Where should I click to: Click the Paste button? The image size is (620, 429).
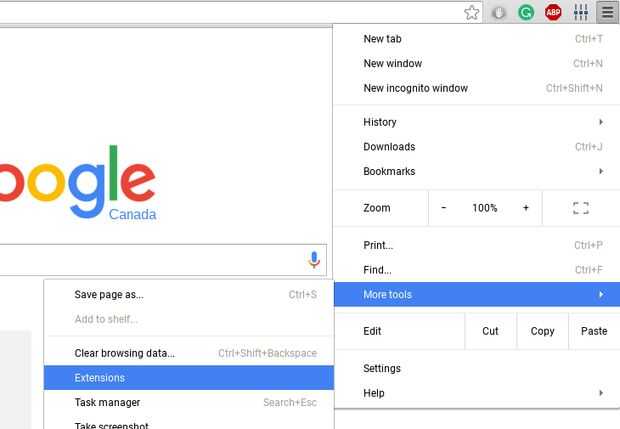[594, 331]
